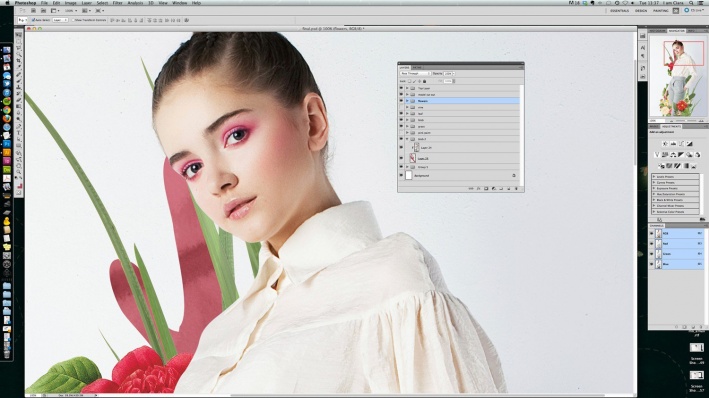
Task: Add a Curves adjustment
Action: (x=681, y=144)
